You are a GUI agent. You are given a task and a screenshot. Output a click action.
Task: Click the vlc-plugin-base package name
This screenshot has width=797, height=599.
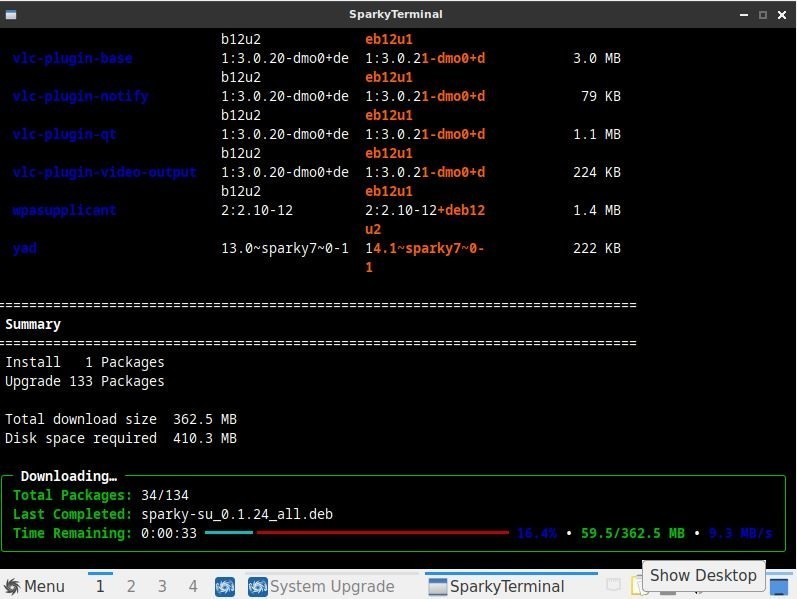[72, 58]
